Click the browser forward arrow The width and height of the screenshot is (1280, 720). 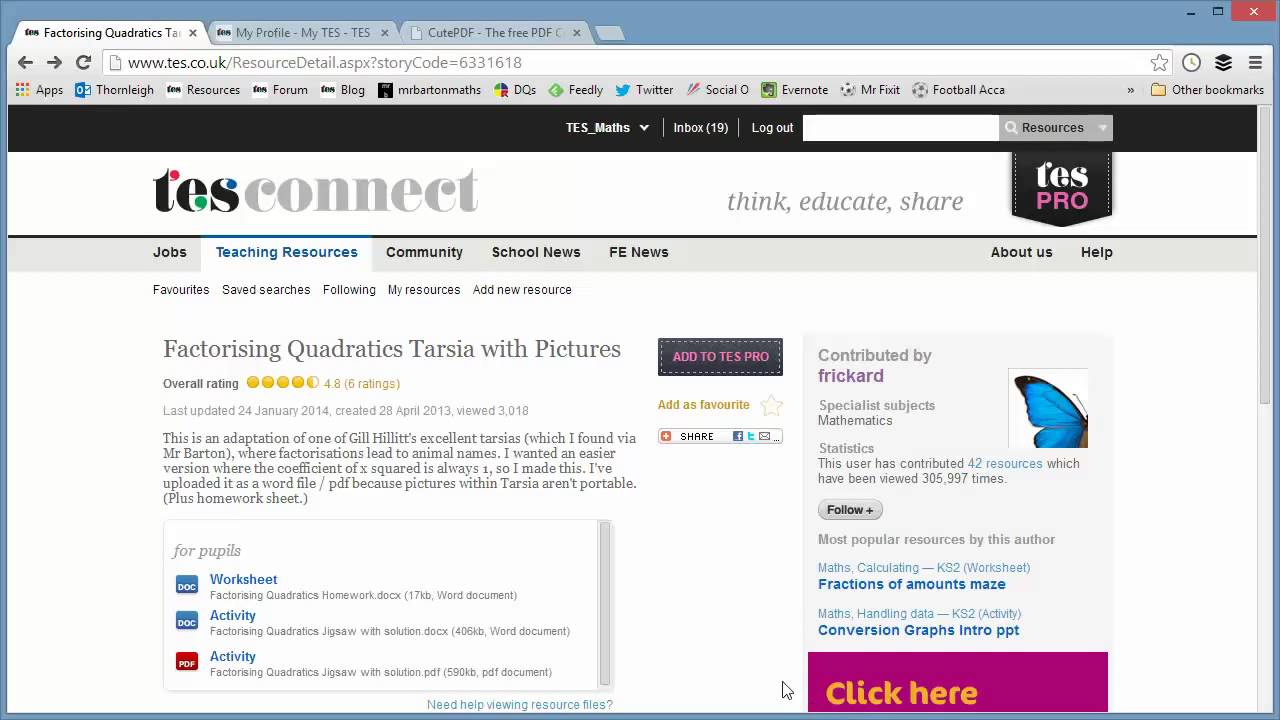pyautogui.click(x=54, y=62)
